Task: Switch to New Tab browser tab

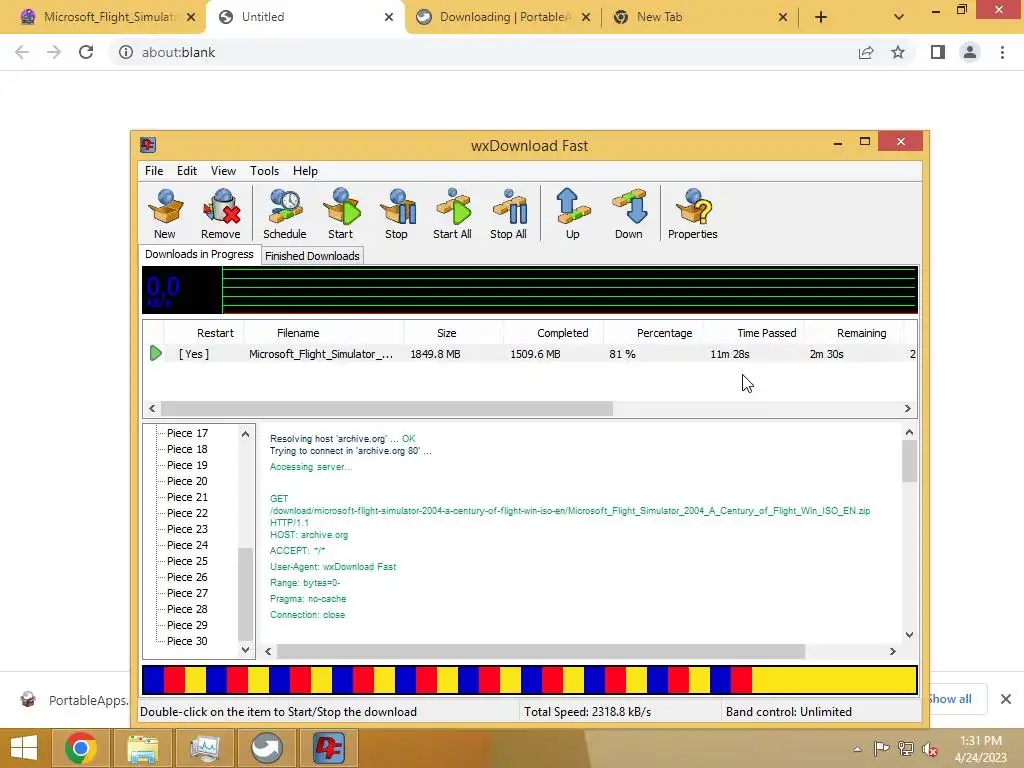Action: (699, 17)
